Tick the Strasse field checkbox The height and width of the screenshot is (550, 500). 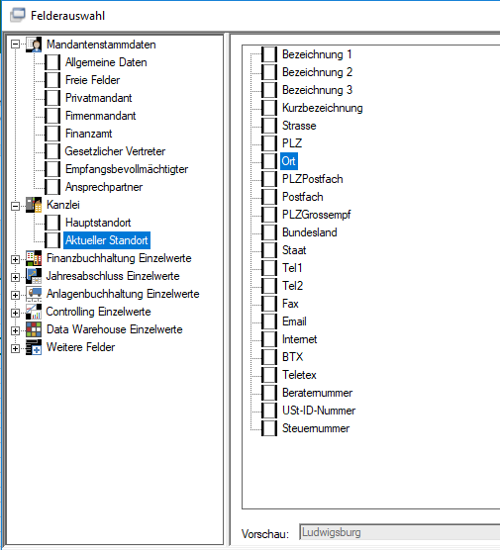pos(269,126)
